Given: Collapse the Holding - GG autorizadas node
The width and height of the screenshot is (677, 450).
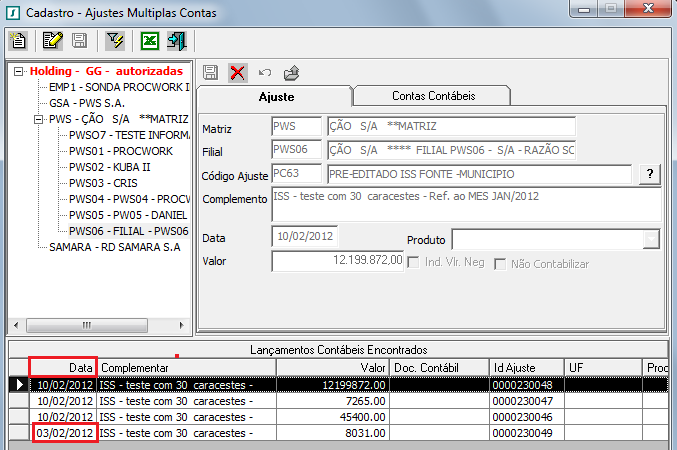Looking at the screenshot, I should (20, 72).
